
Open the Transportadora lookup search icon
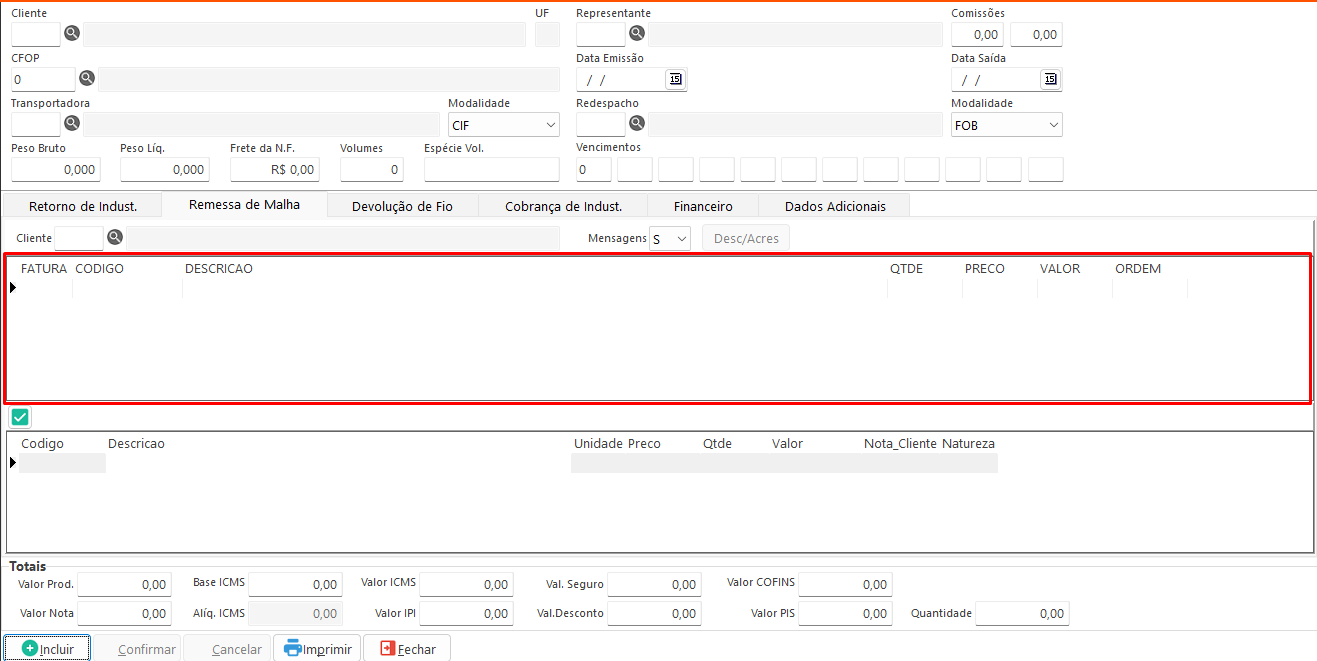pos(72,124)
